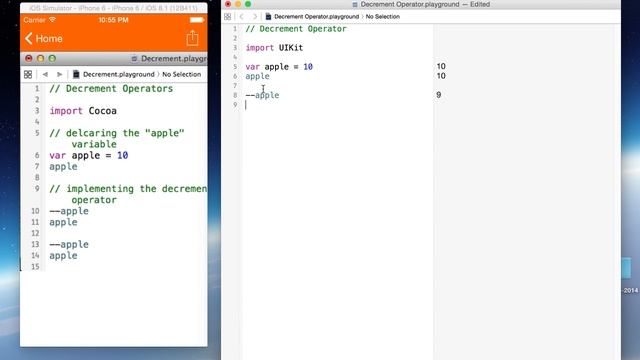Click the back triangle in simulator's playground toolbar

pyautogui.click(x=45, y=74)
